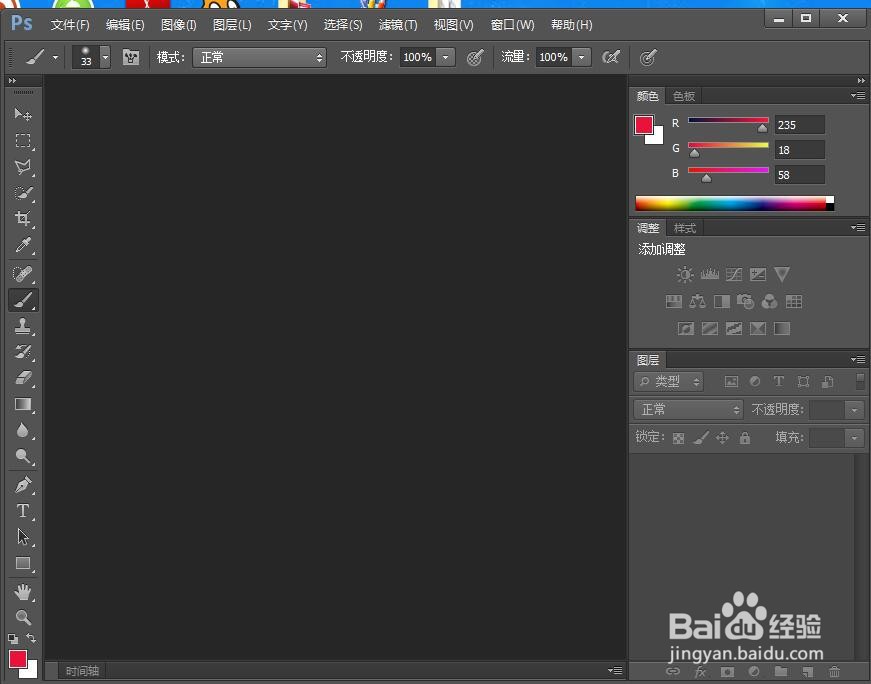The width and height of the screenshot is (871, 684).
Task: Select the Clone Stamp tool
Action: 23,326
